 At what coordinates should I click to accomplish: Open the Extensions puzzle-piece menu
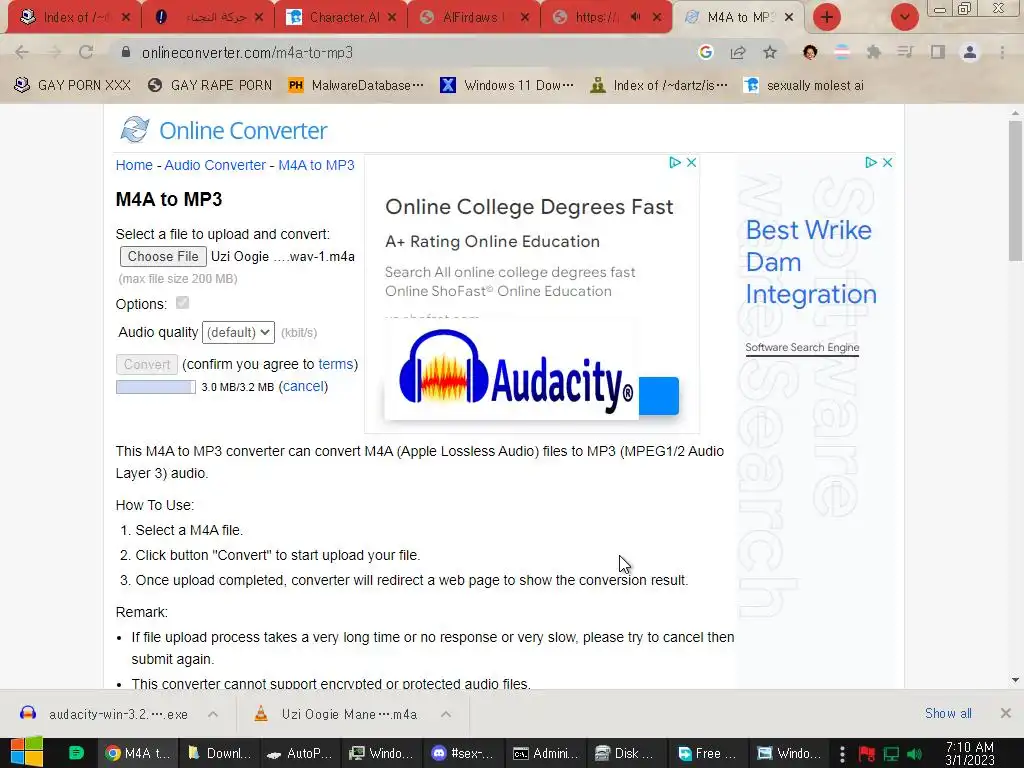873,52
